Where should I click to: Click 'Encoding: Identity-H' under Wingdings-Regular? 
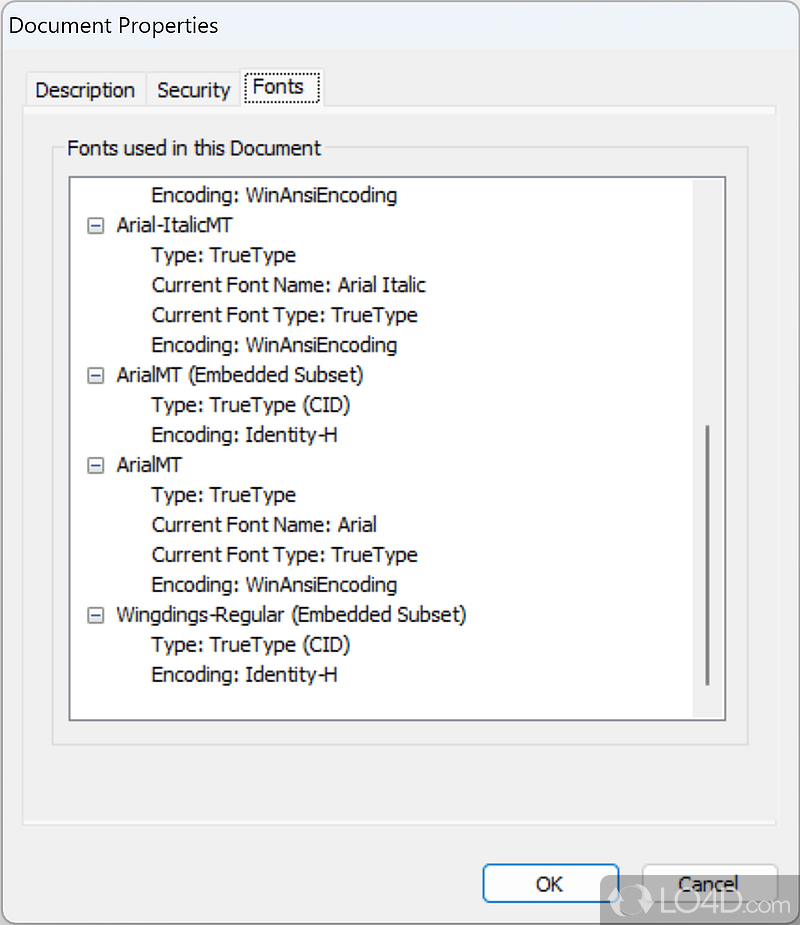(244, 674)
